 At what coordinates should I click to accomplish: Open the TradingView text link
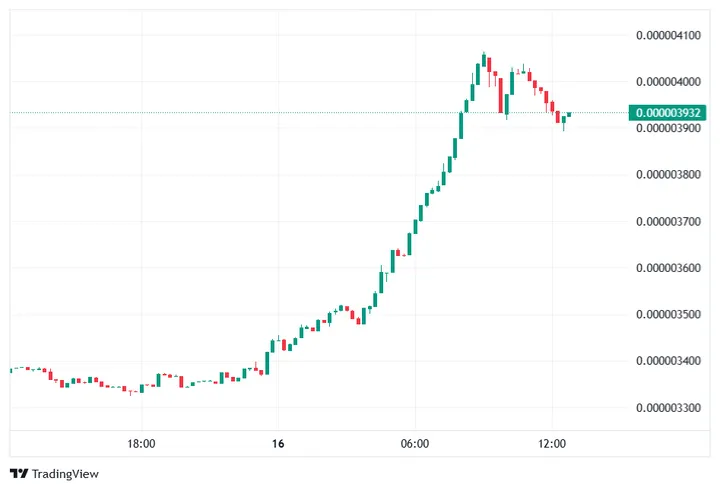click(66, 473)
